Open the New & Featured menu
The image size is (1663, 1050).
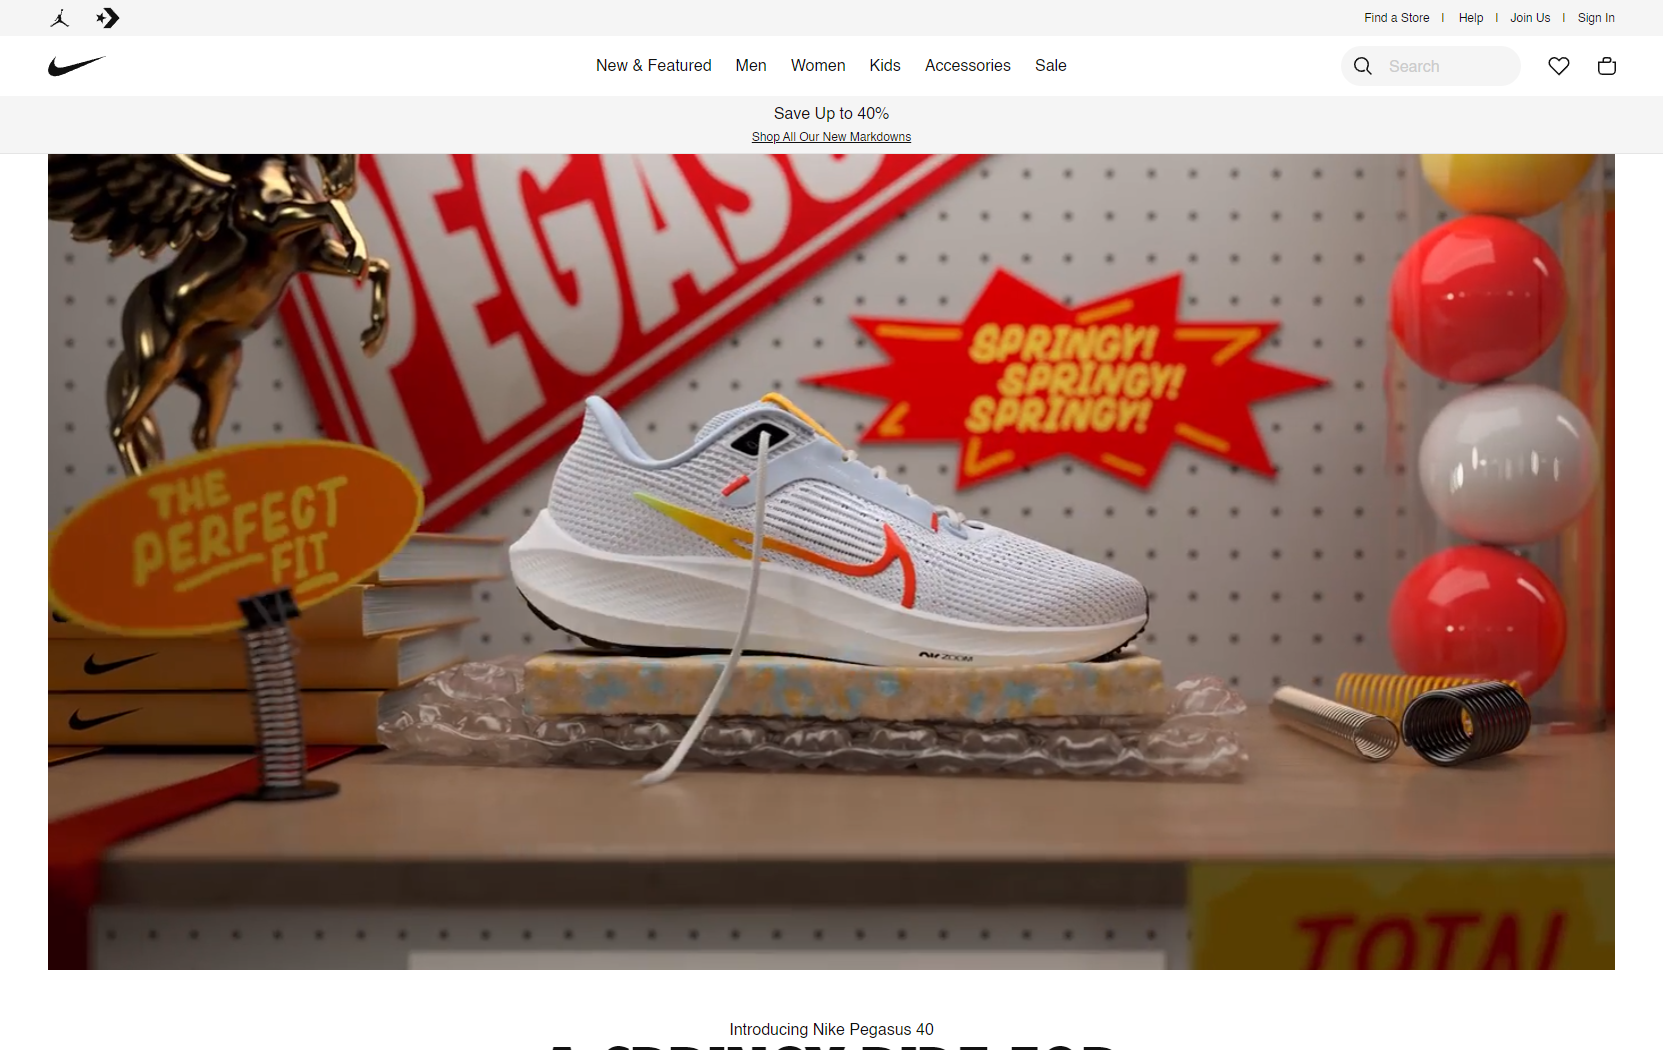(653, 66)
